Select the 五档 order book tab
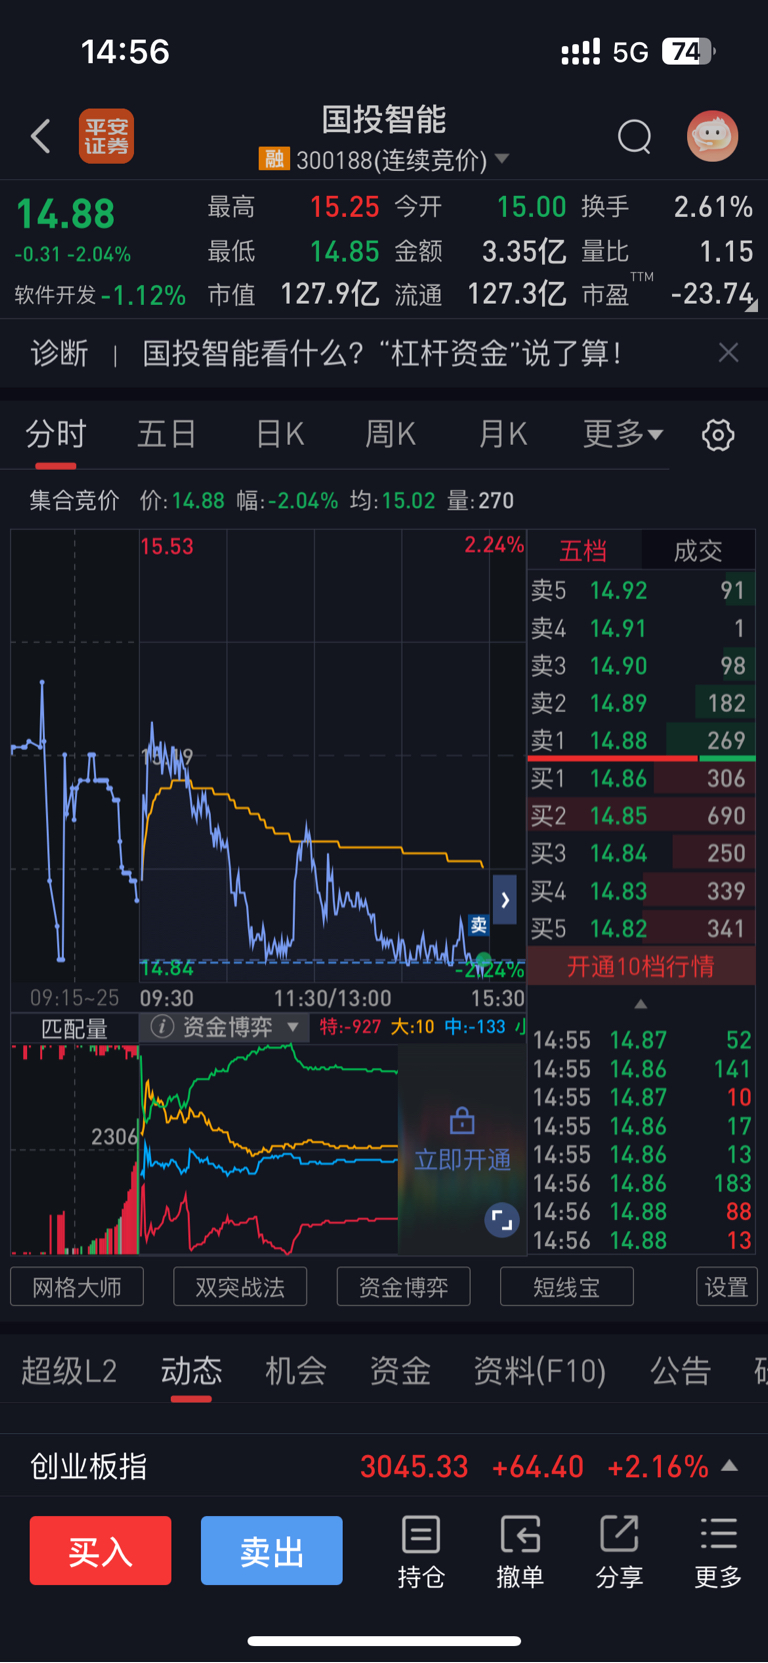The width and height of the screenshot is (768, 1663). coord(584,550)
